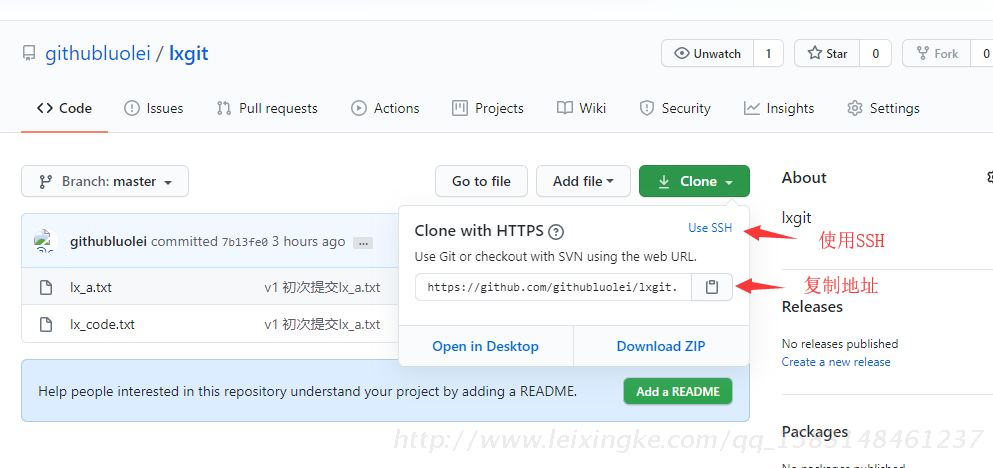Click the file icon beside lx_a.txt

(x=46, y=288)
